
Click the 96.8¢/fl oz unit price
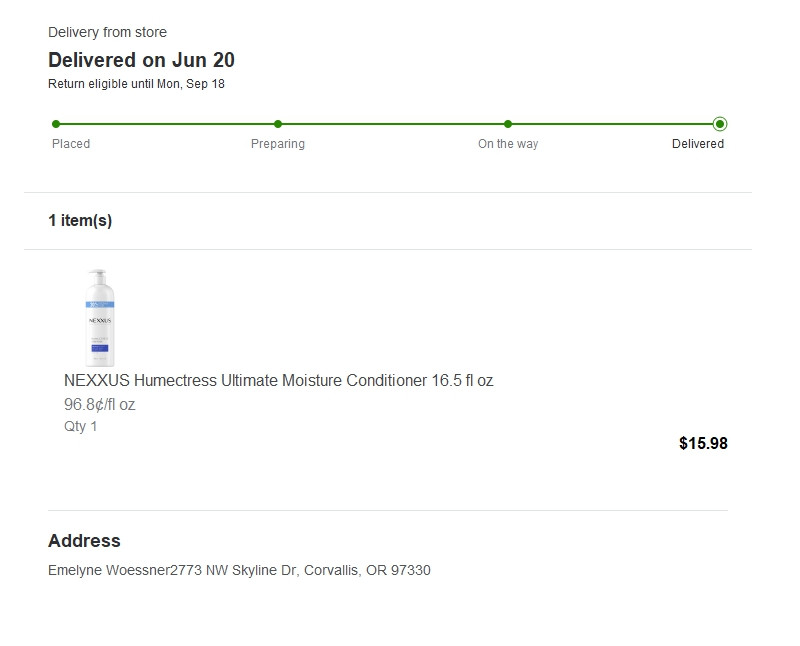click(x=99, y=405)
